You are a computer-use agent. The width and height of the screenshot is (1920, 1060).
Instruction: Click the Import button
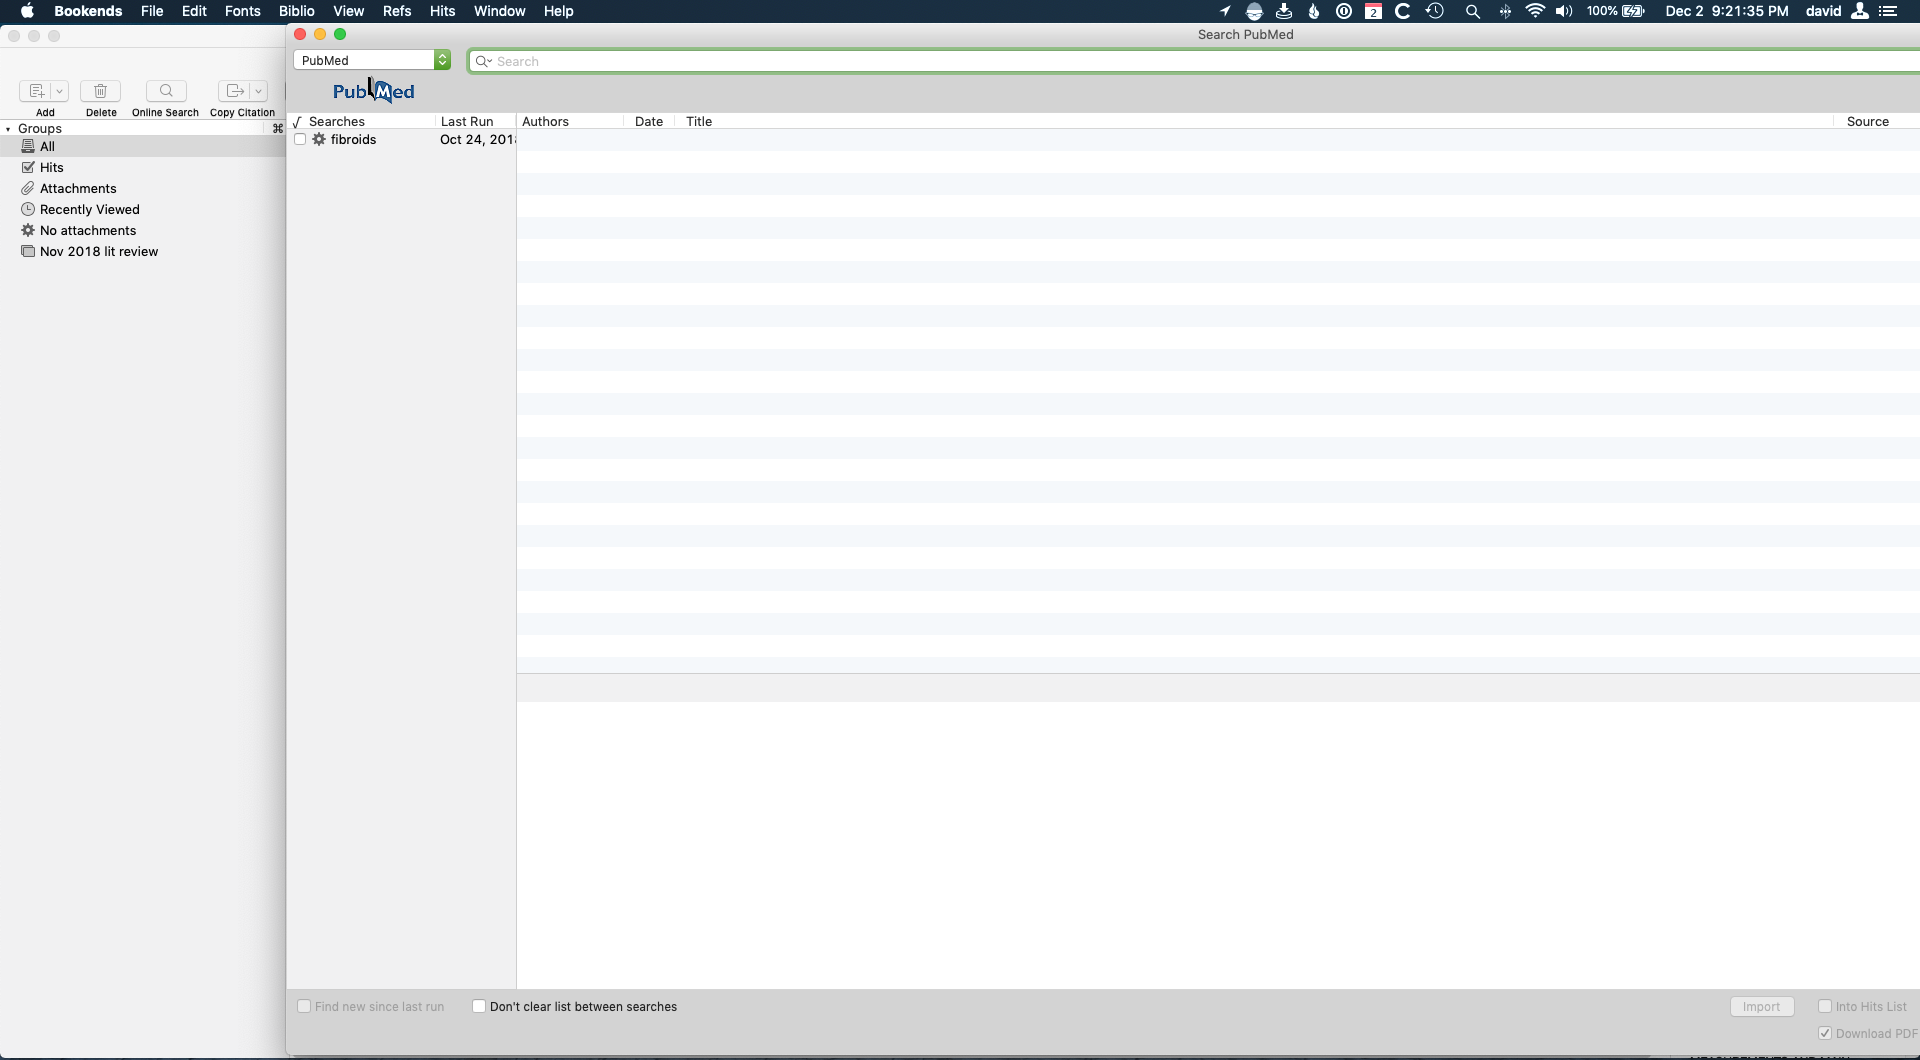point(1762,1007)
